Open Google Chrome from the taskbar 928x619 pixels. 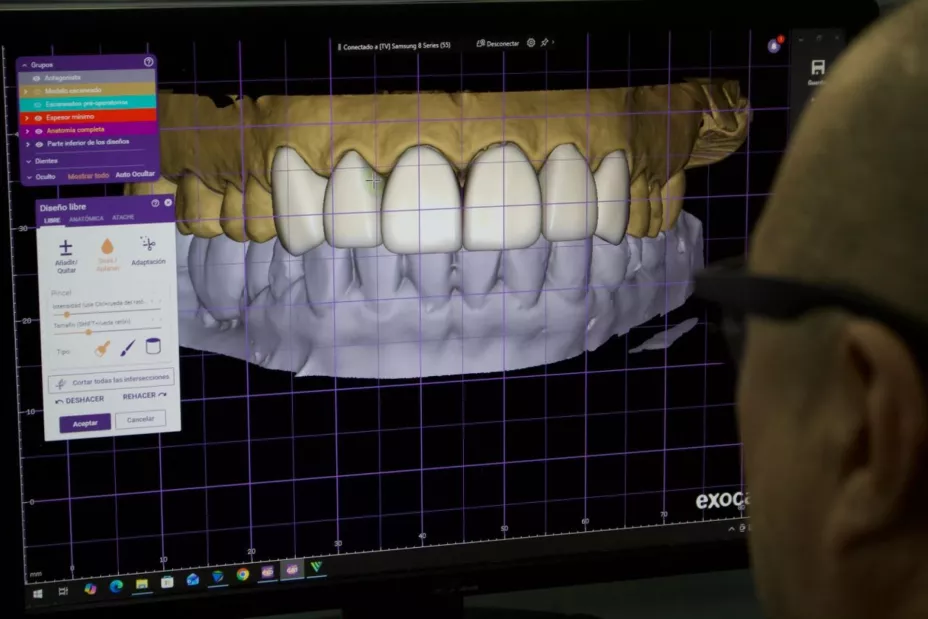242,574
